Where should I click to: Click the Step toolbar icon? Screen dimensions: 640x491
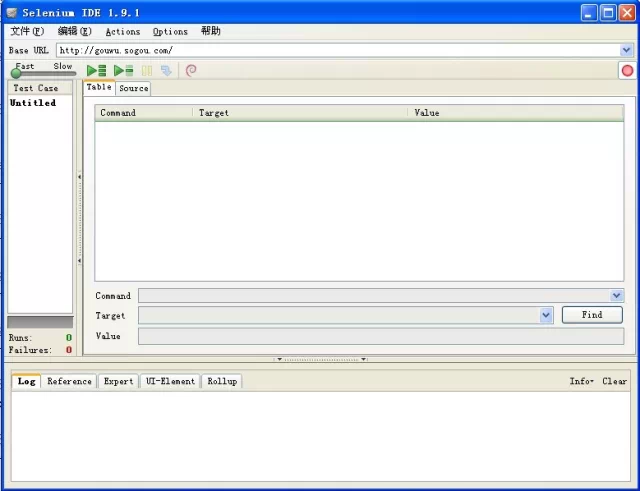[x=166, y=71]
